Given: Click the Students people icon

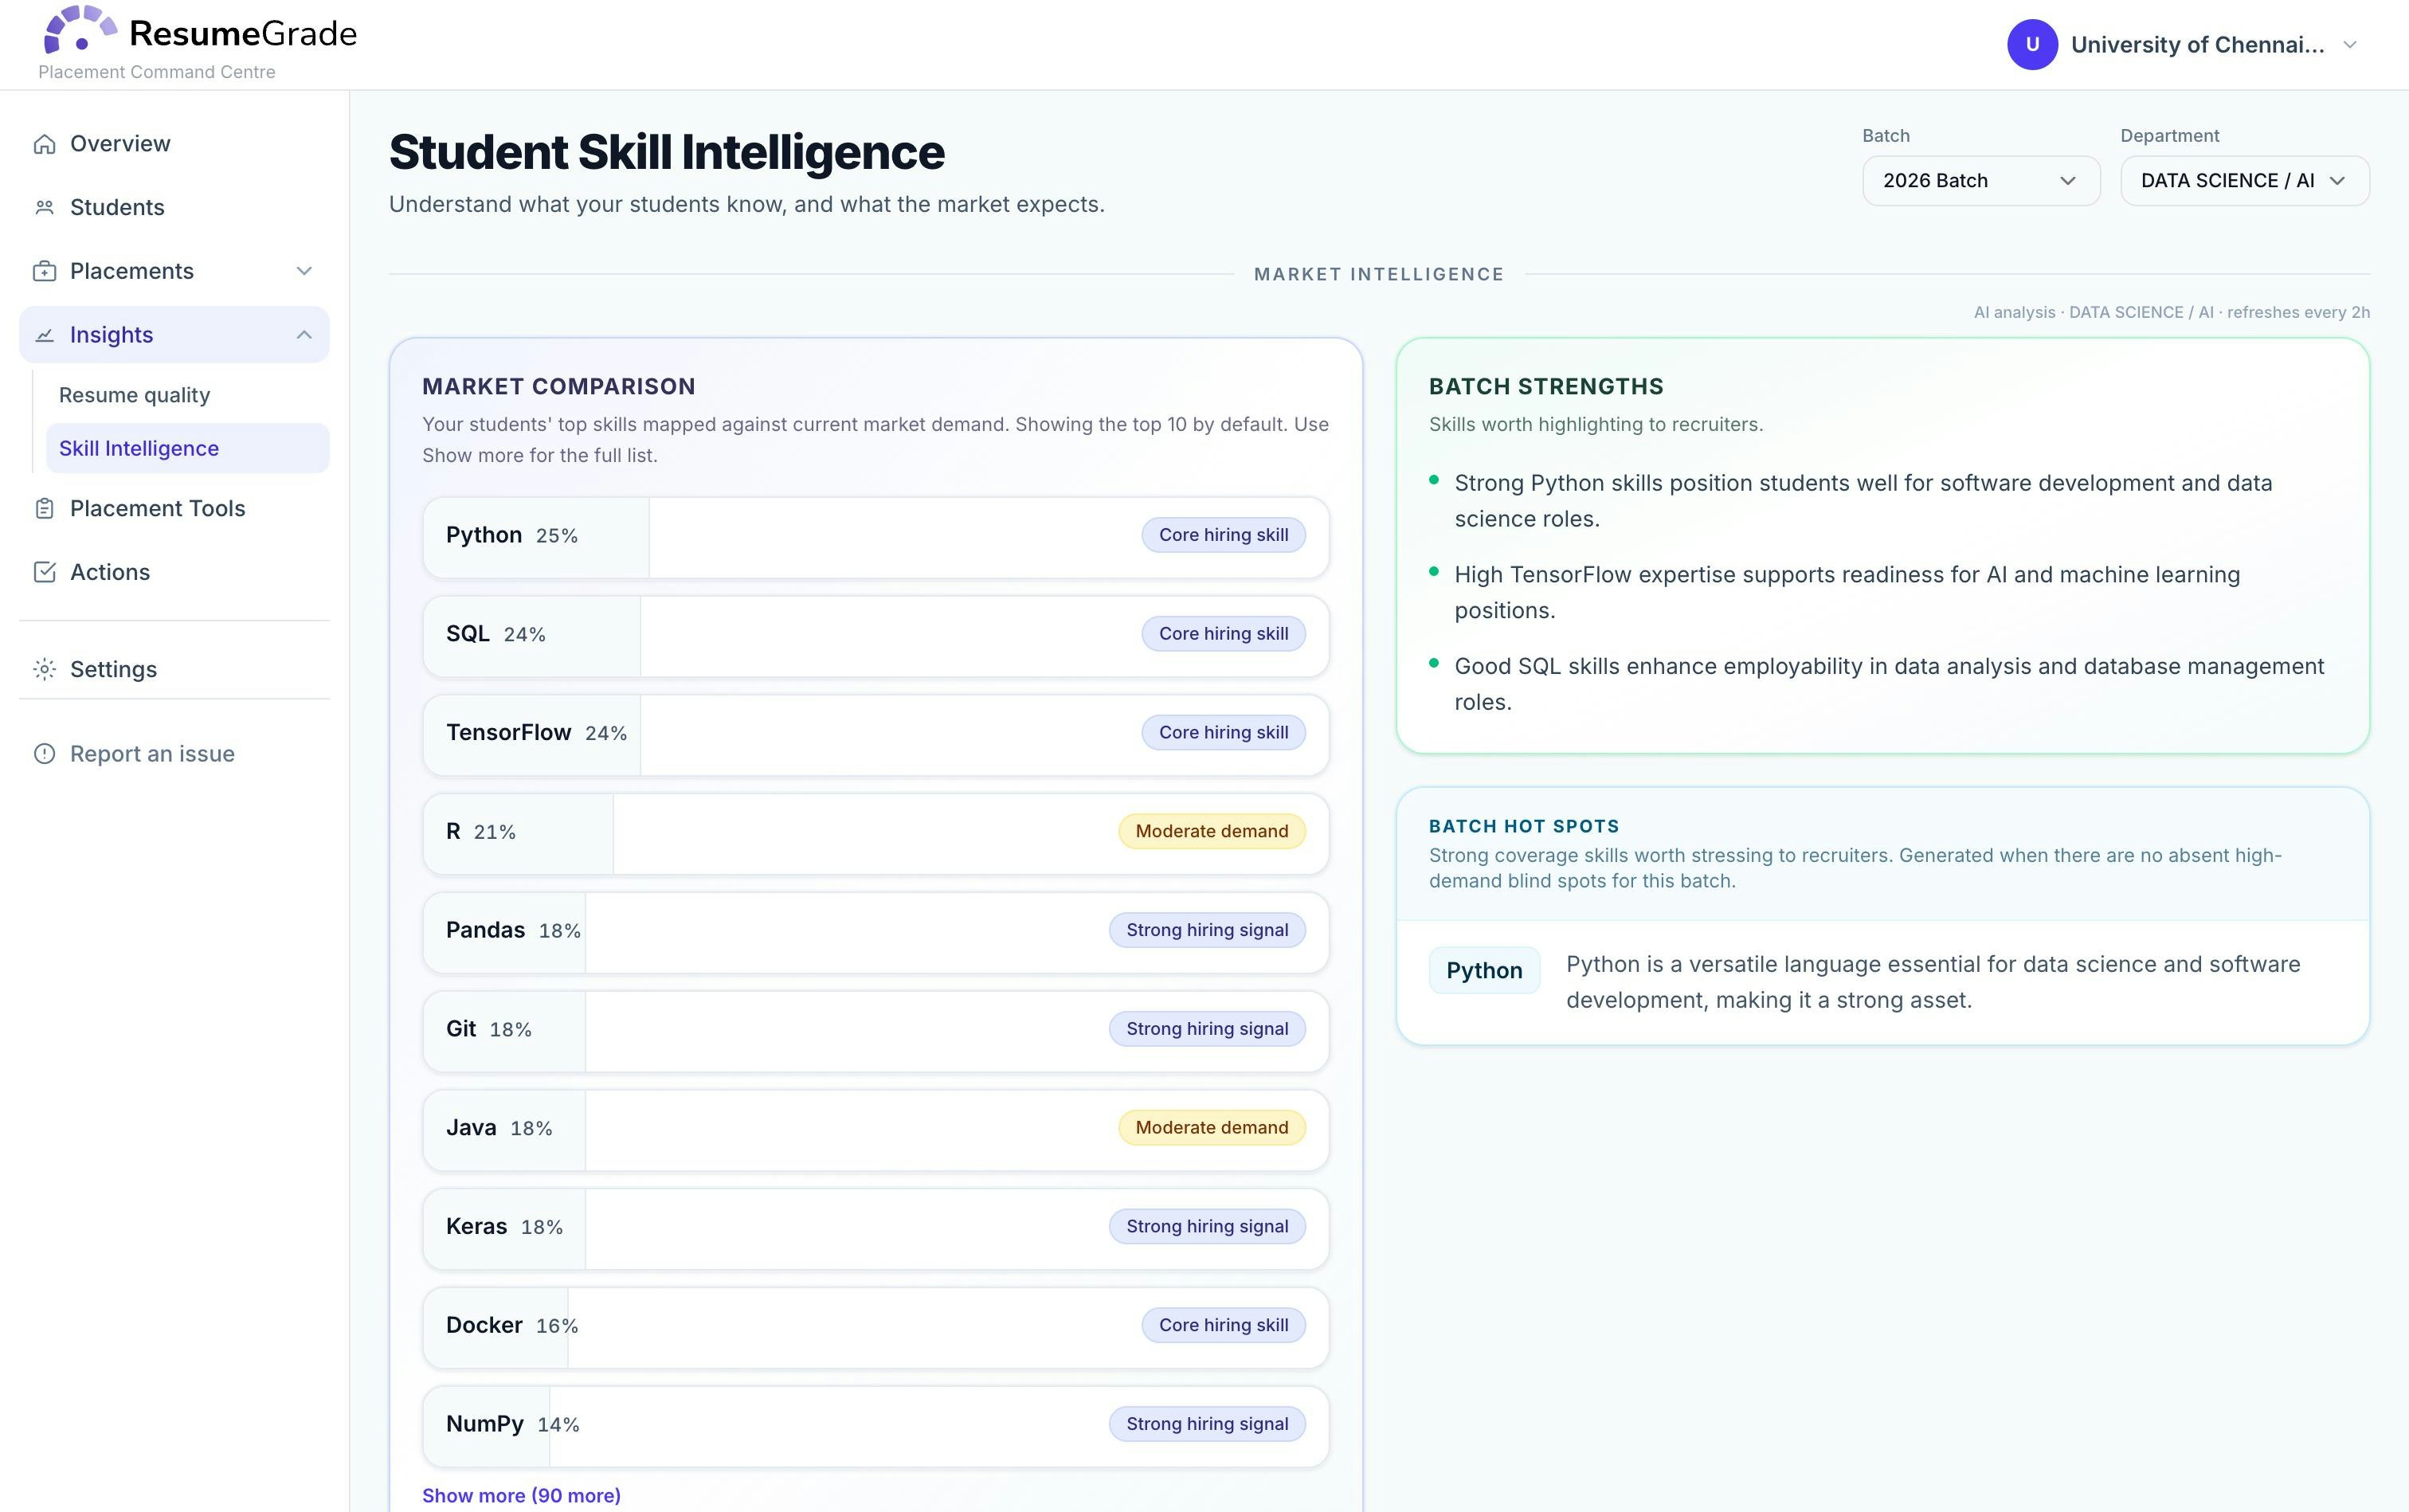Looking at the screenshot, I should [x=44, y=208].
